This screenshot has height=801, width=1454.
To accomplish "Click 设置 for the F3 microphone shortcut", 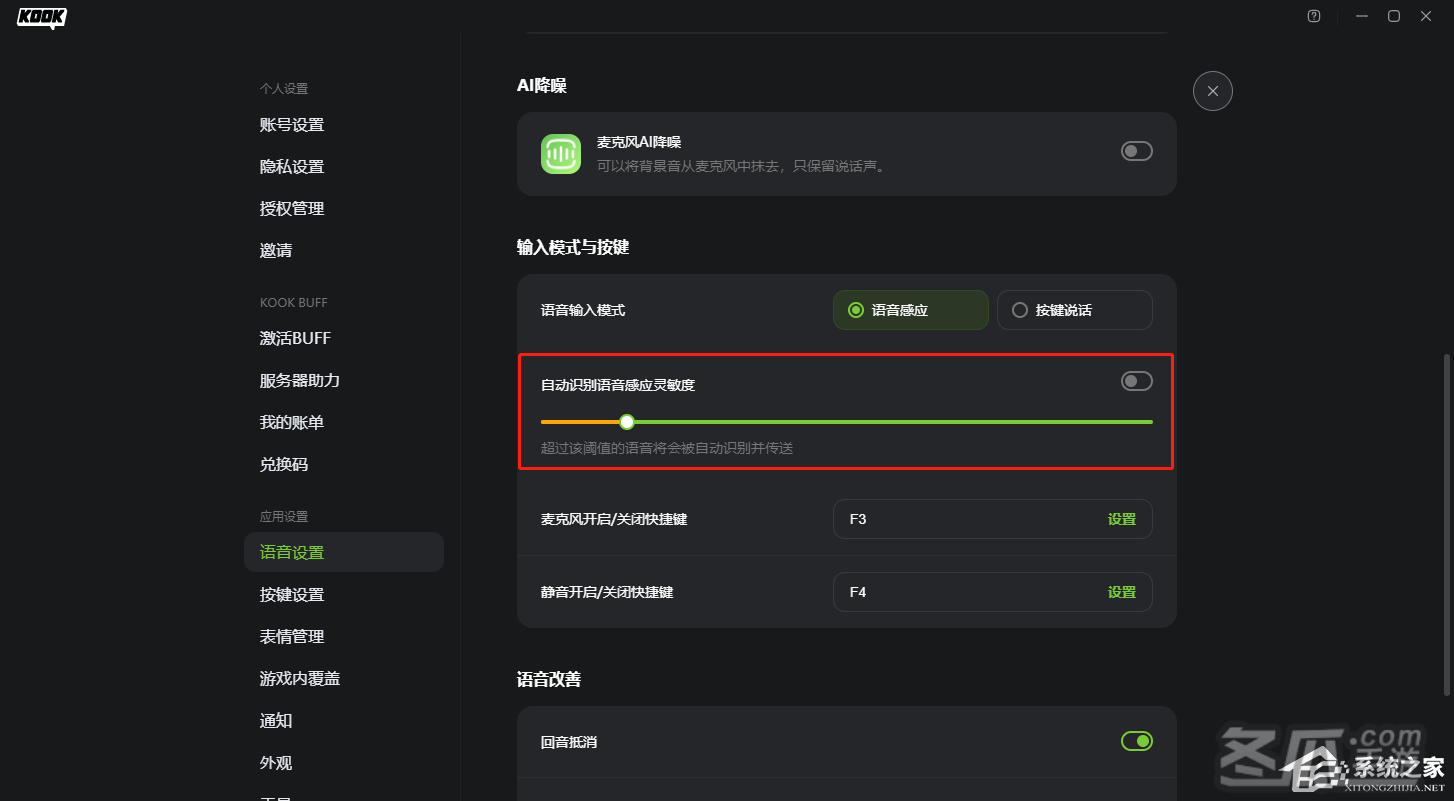I will click(x=1121, y=520).
